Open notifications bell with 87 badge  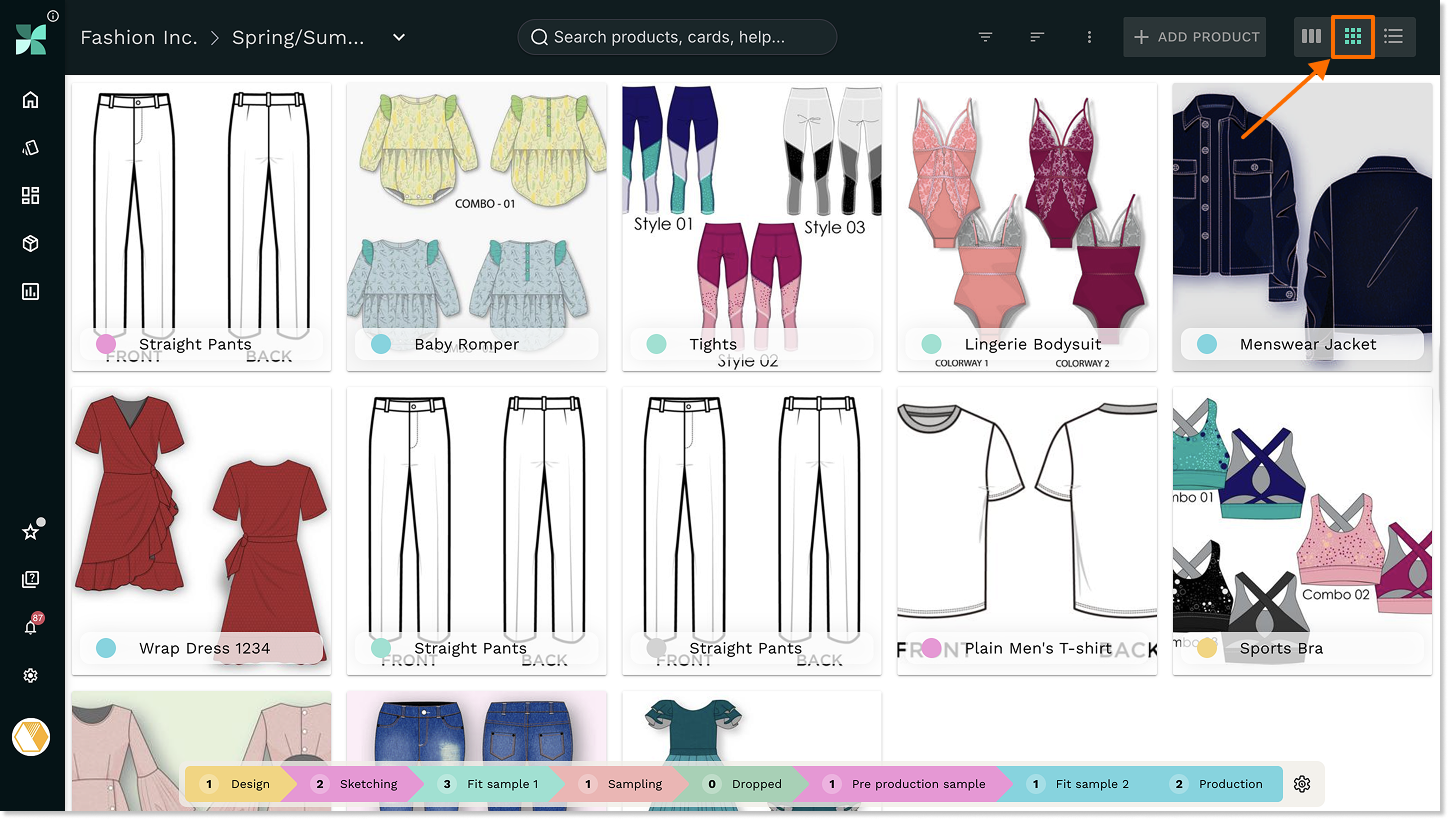[30, 628]
